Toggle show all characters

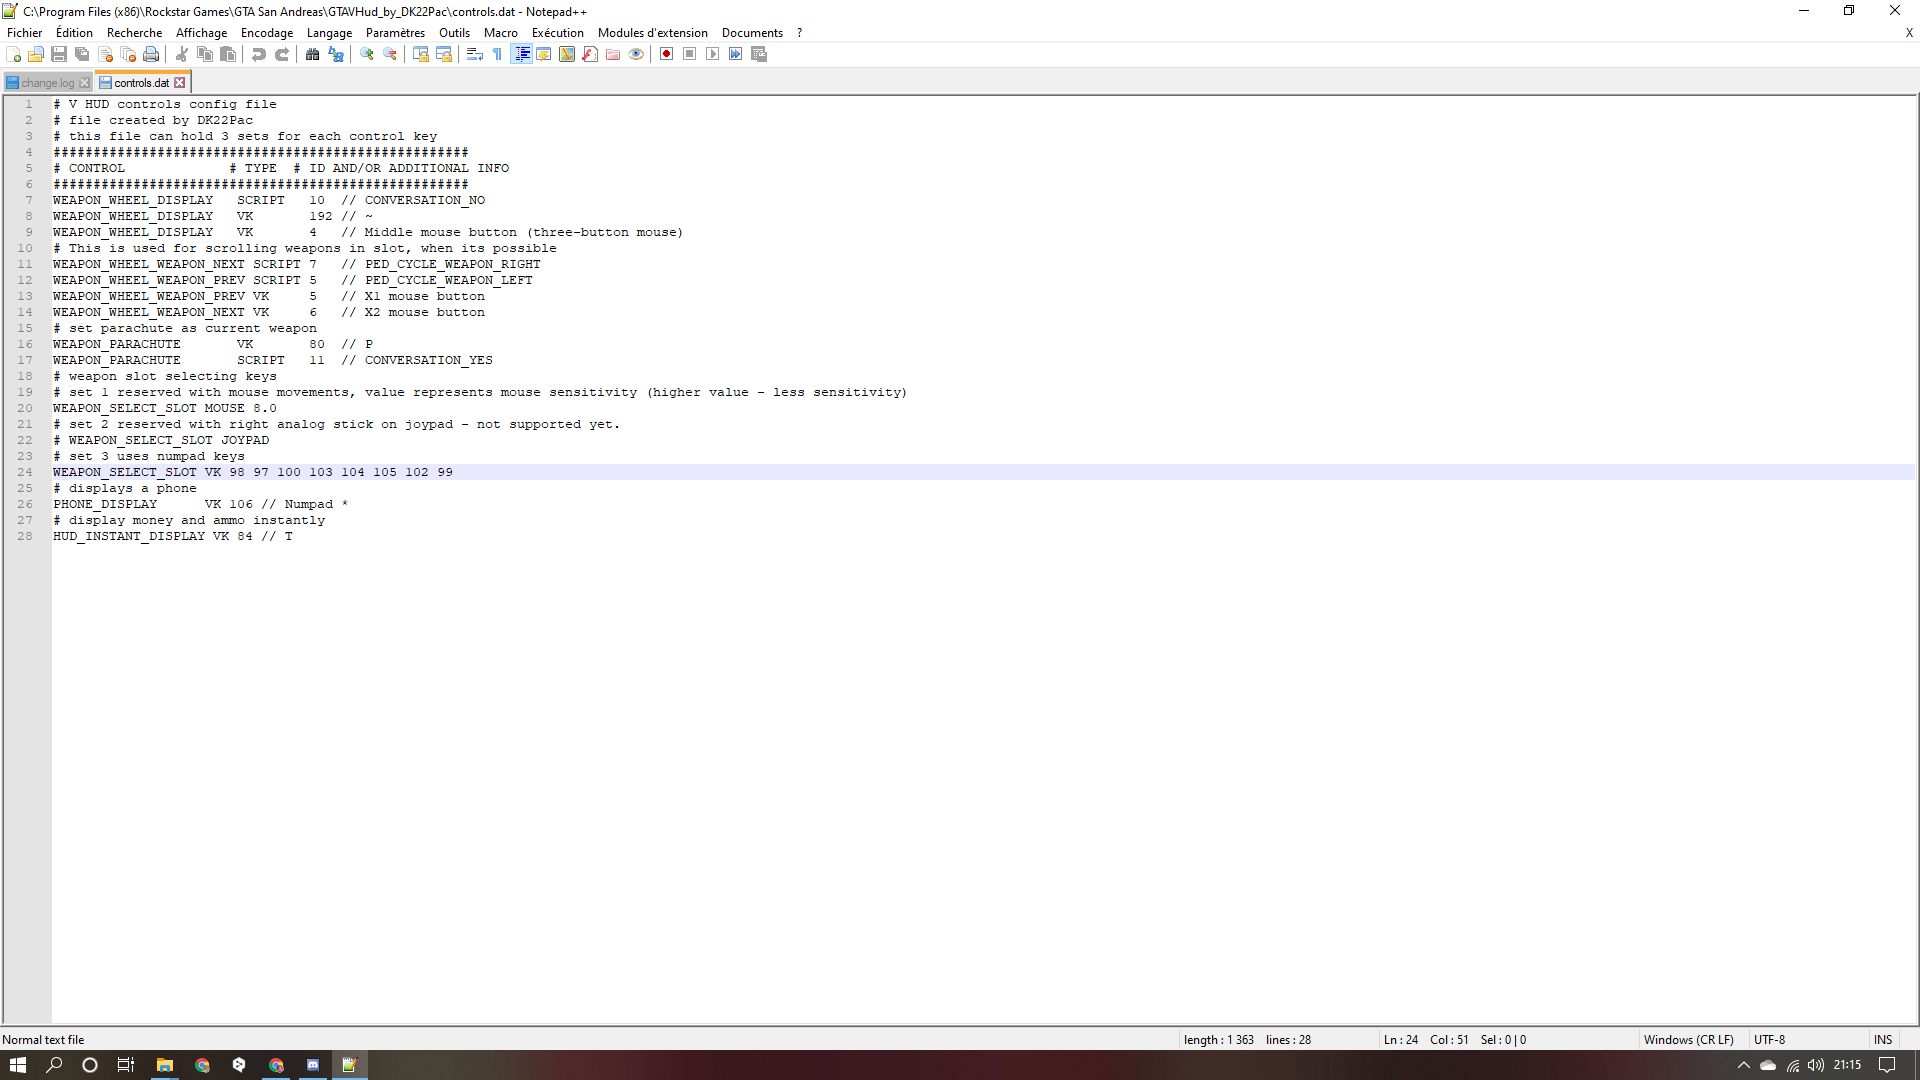coord(497,55)
